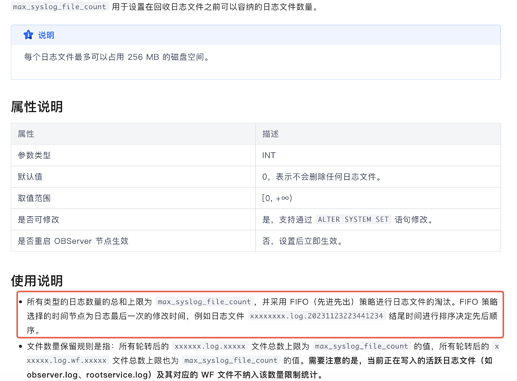Viewport: 517px width, 381px height.
Task: Click the 说明 note title
Action: pos(46,35)
